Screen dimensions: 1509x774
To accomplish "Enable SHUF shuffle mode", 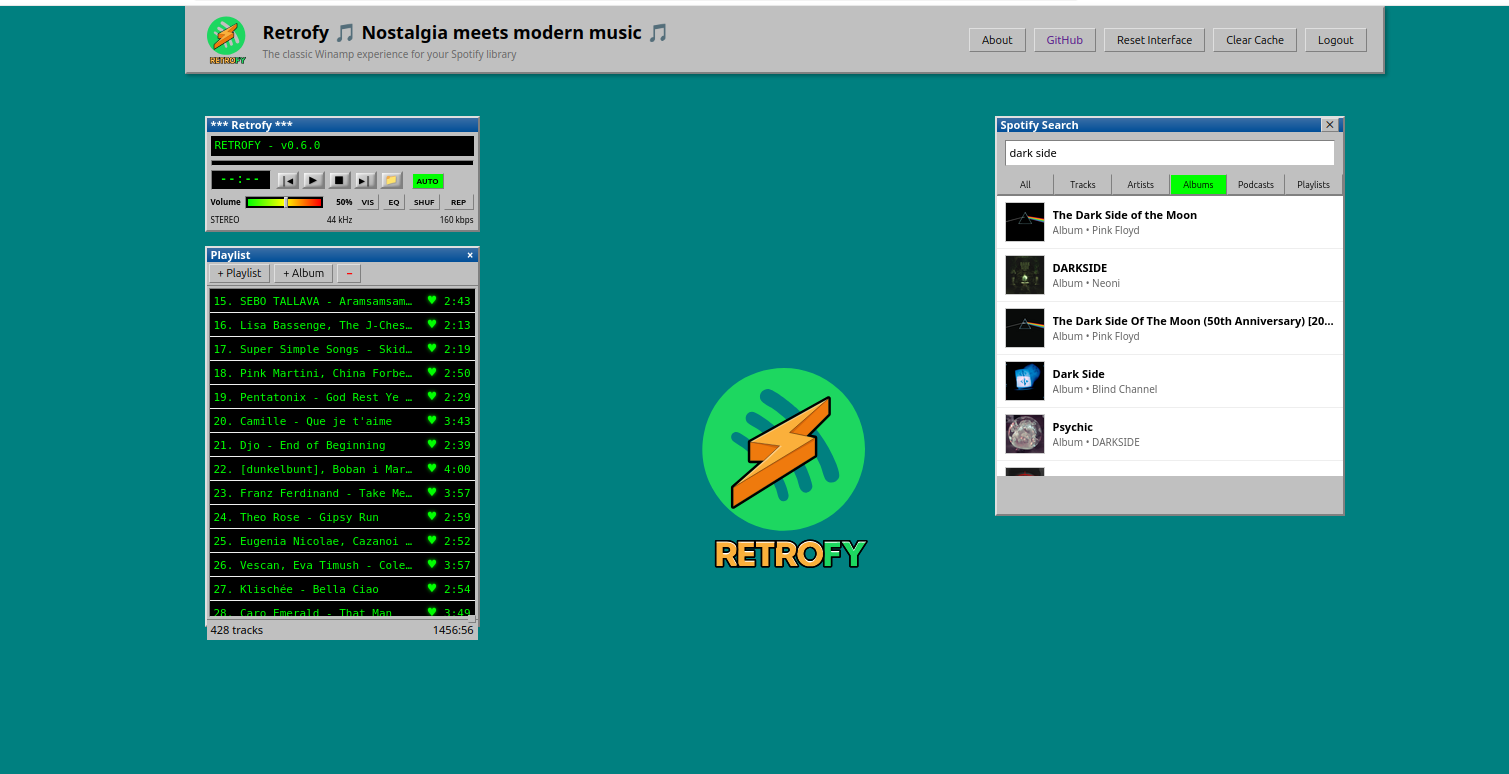I will pos(424,202).
